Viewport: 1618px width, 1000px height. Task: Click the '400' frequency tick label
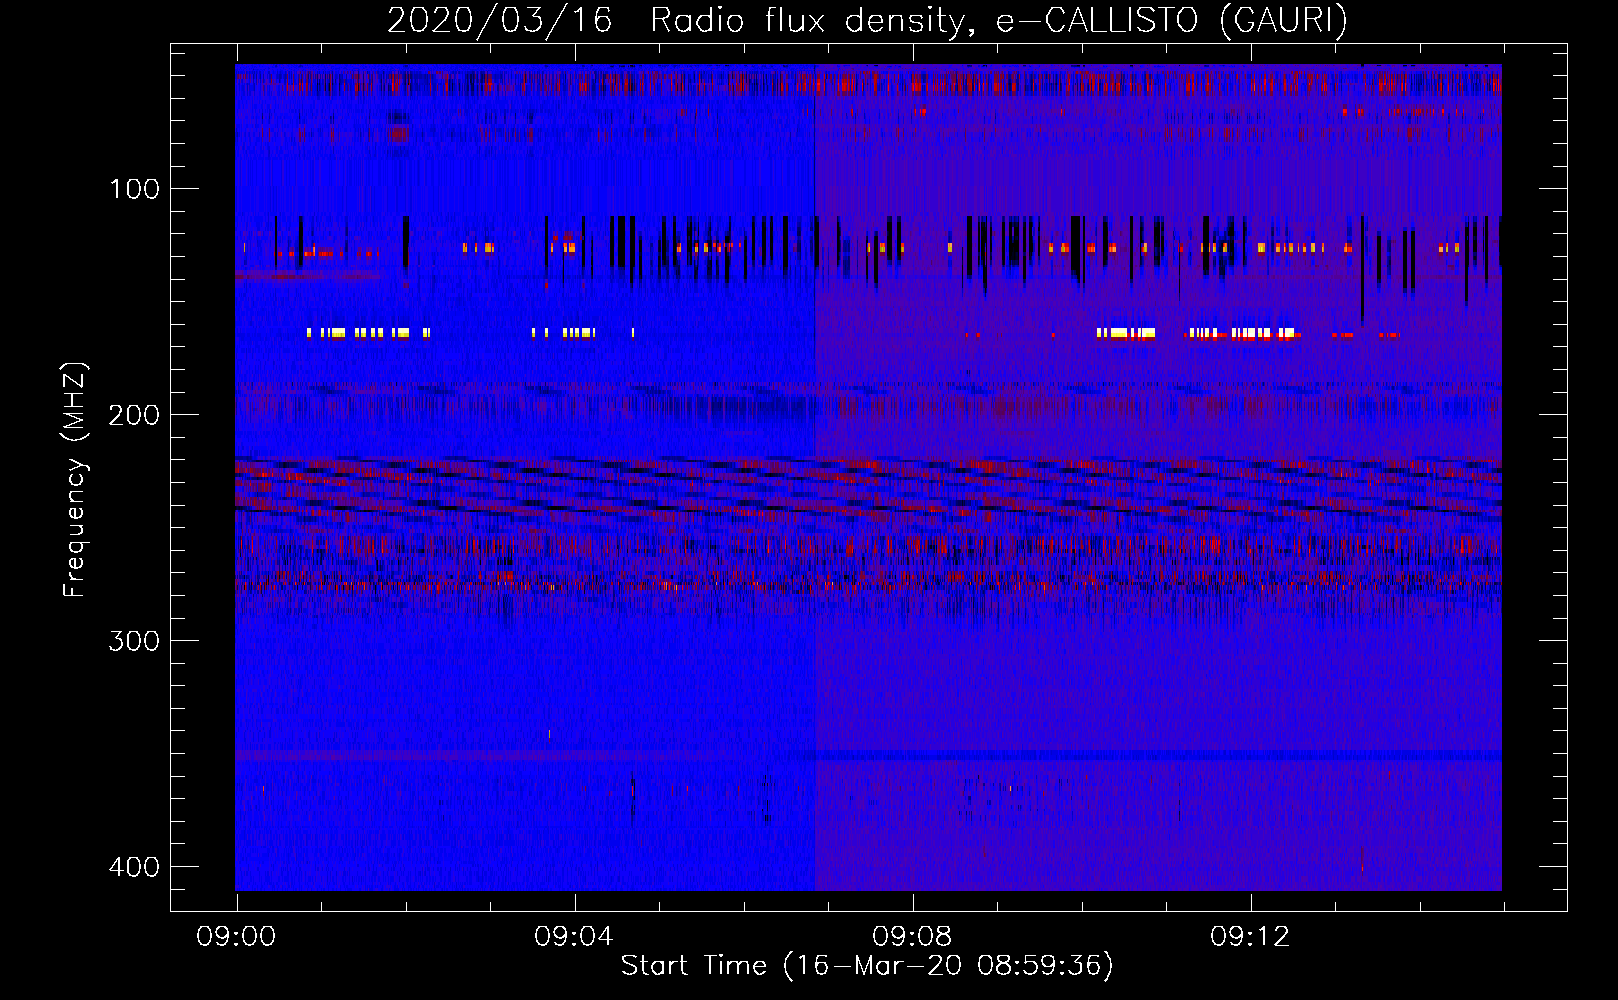134,867
